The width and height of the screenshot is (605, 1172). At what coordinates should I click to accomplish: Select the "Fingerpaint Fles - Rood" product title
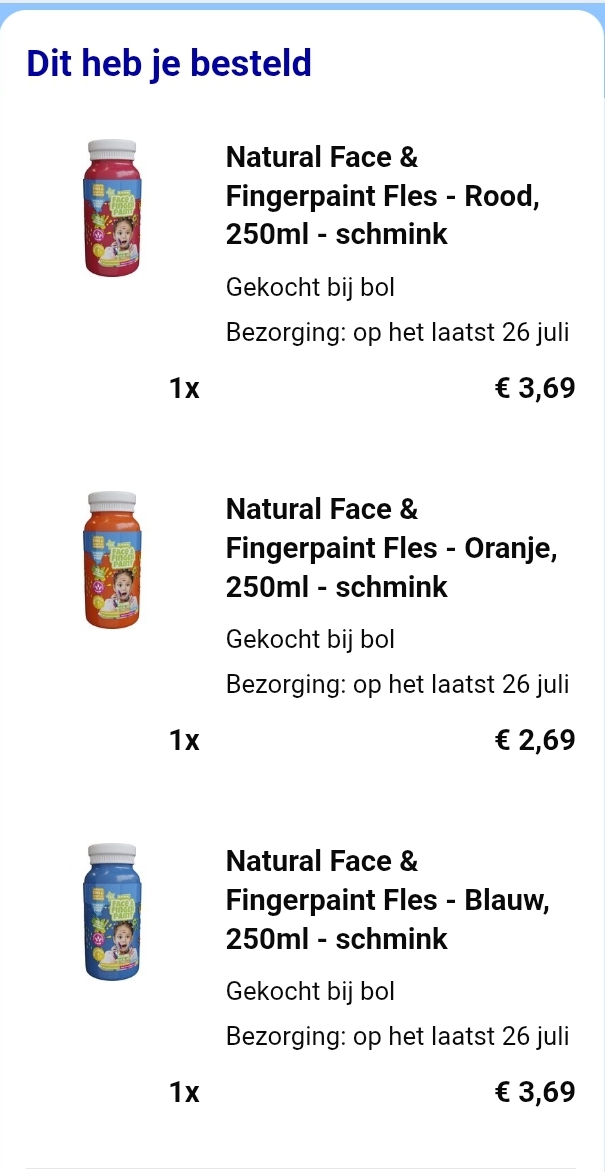click(x=383, y=196)
